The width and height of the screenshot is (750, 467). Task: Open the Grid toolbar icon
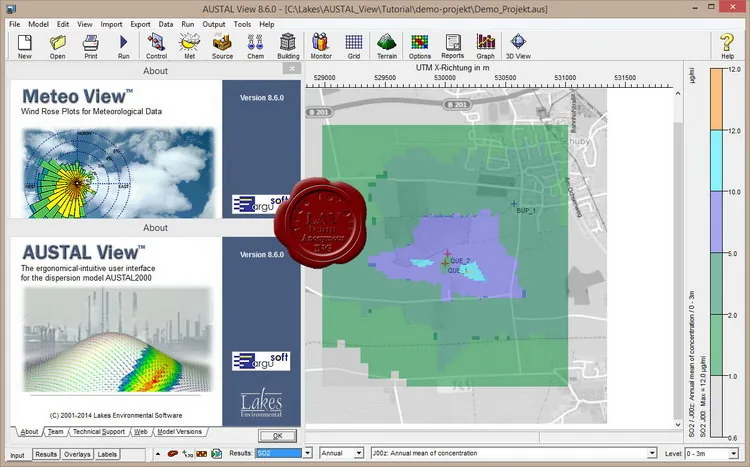point(354,46)
